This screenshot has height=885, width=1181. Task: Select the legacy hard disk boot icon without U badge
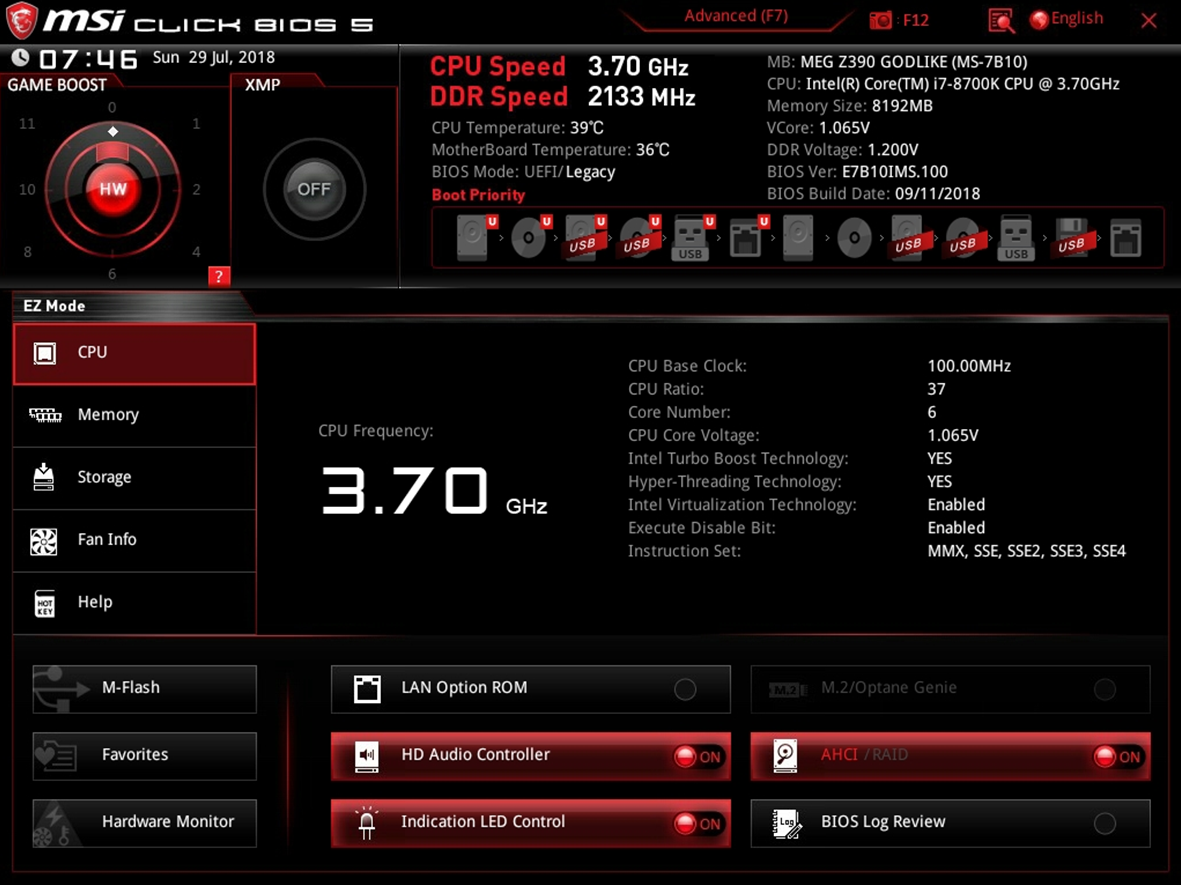[798, 237]
